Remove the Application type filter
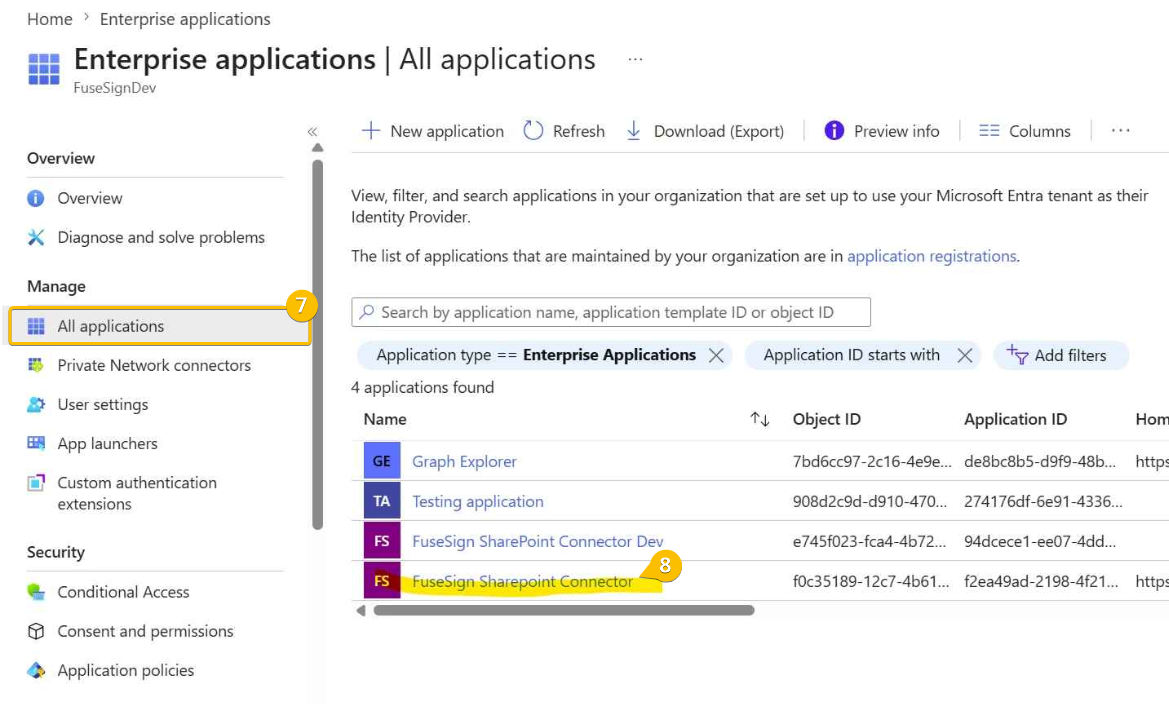Image resolution: width=1169 pixels, height=704 pixels. coord(716,355)
